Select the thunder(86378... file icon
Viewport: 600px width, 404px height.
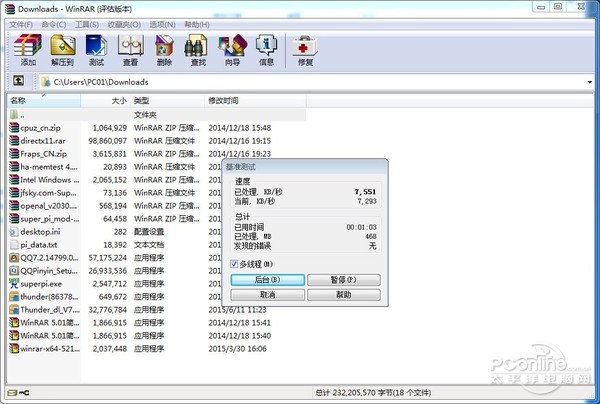point(14,296)
